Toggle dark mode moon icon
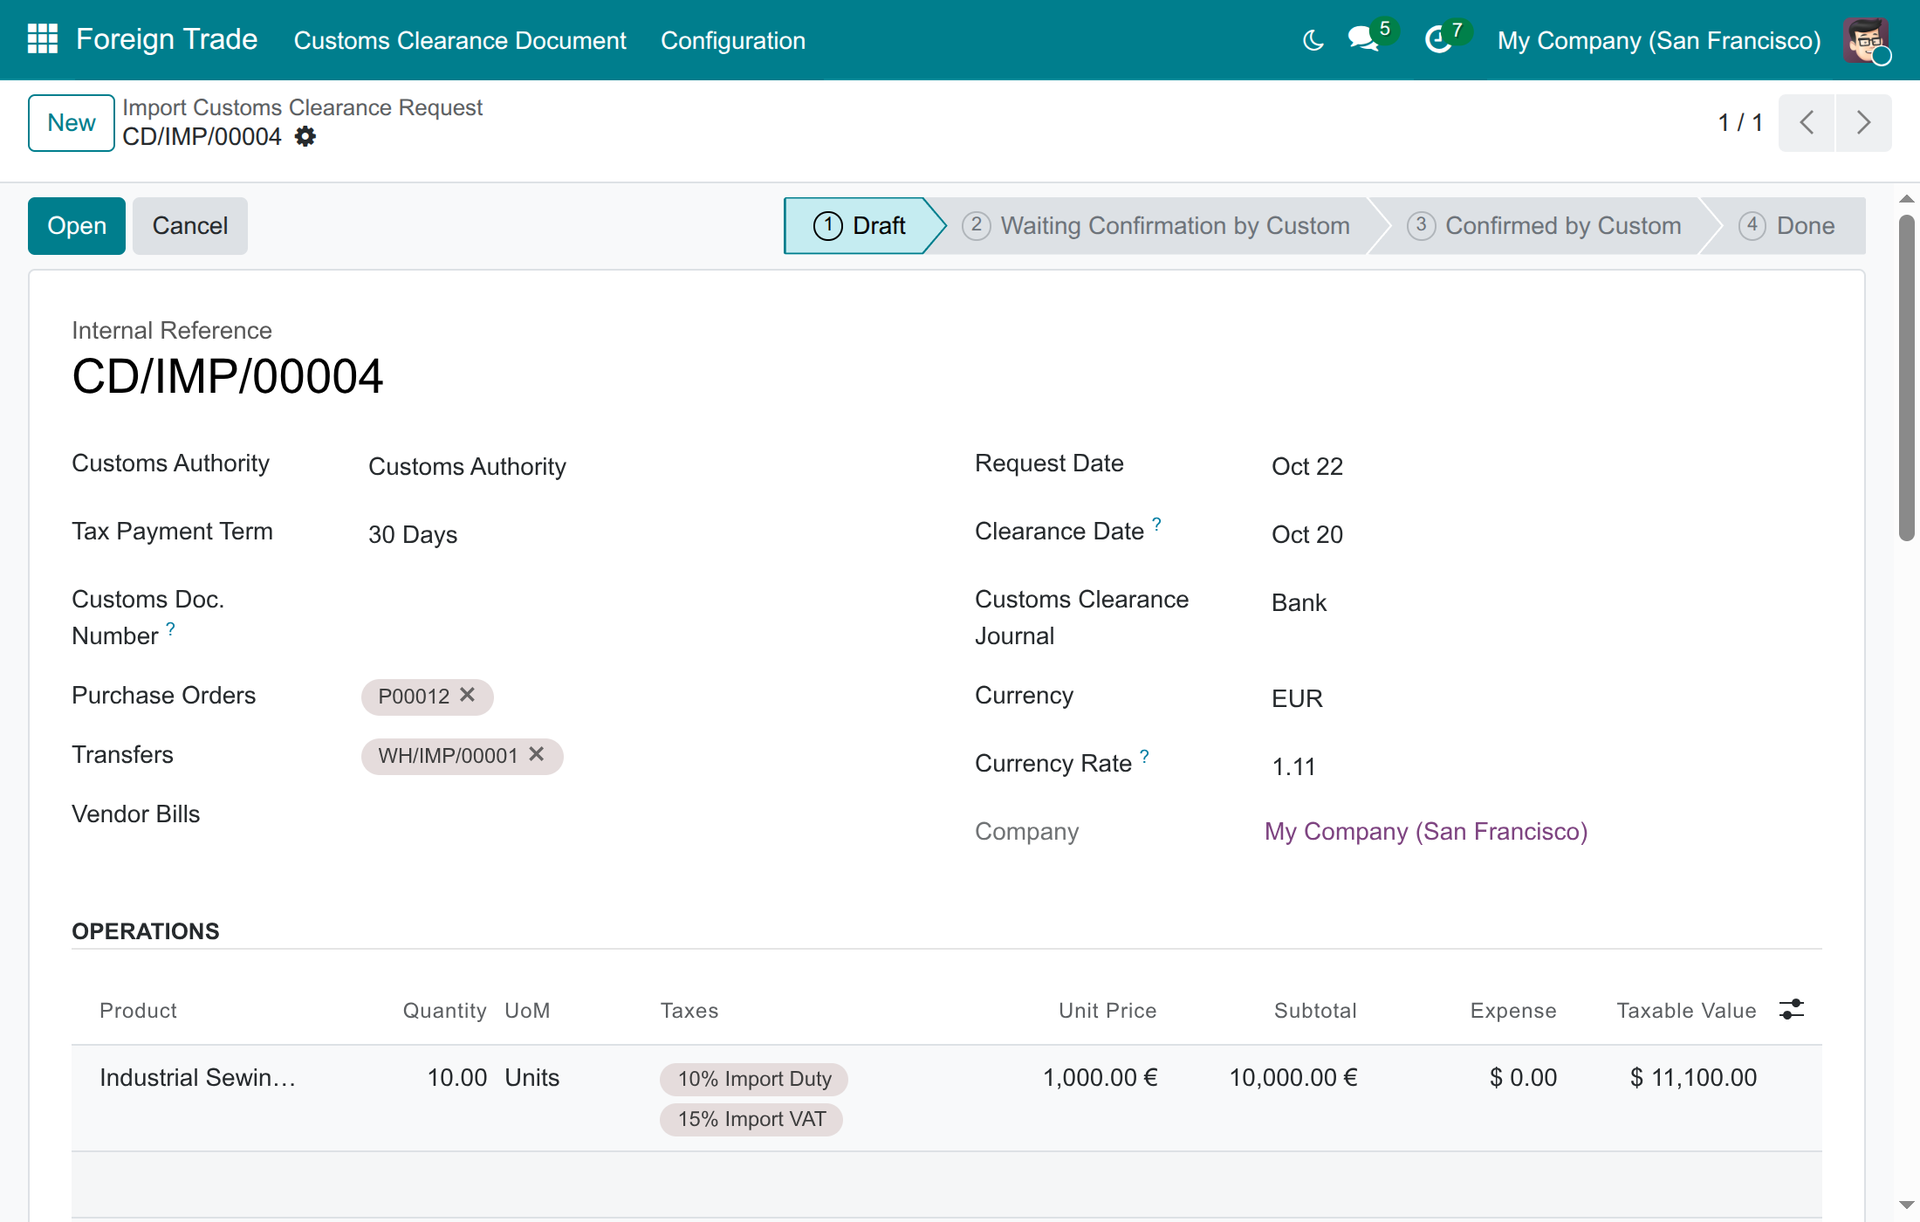 [x=1313, y=40]
